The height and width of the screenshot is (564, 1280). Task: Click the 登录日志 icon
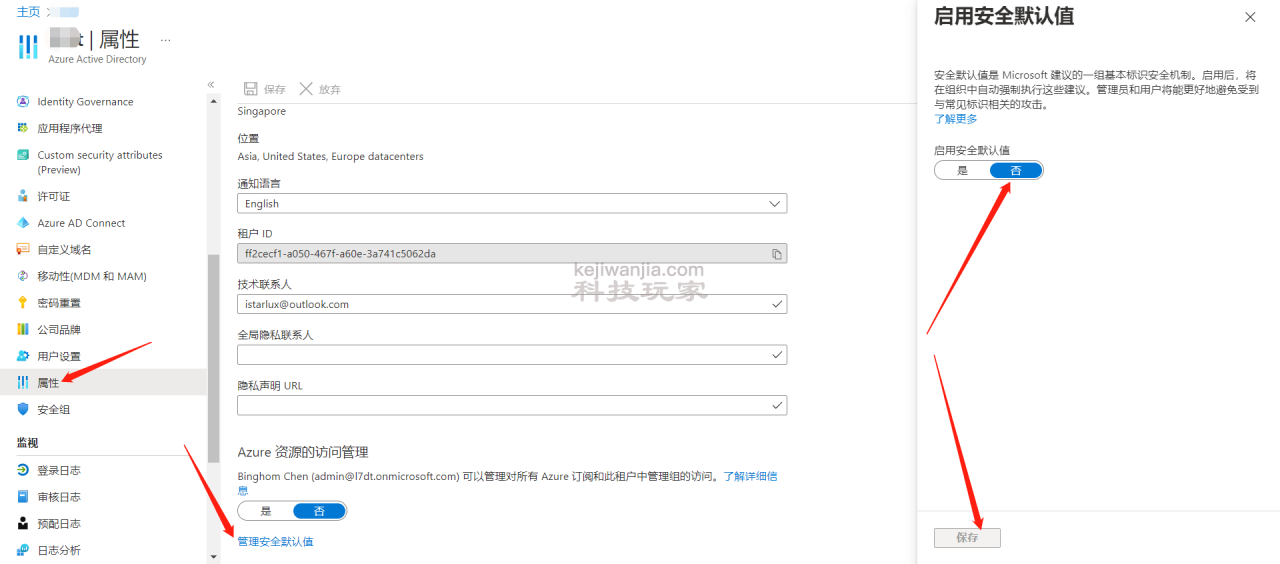[x=23, y=470]
